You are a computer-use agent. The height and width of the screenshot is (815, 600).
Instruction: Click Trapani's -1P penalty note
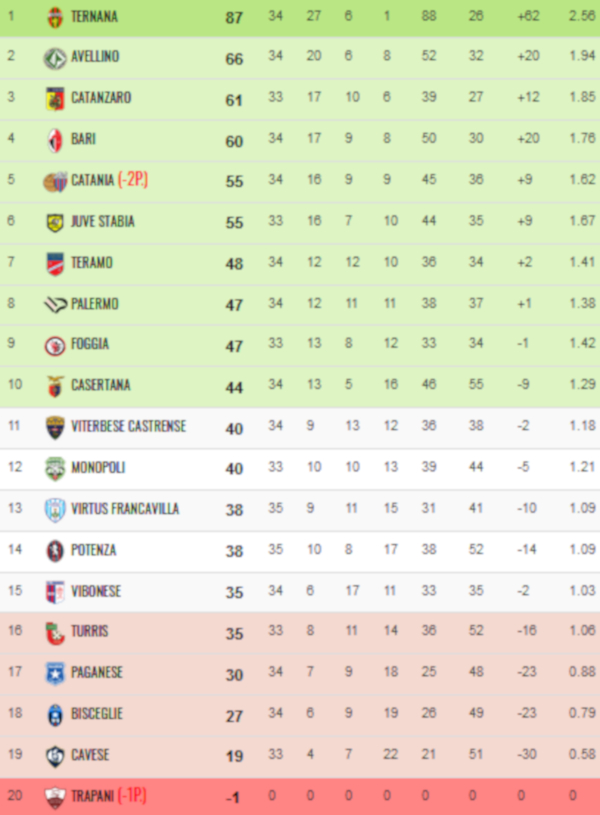tap(131, 796)
